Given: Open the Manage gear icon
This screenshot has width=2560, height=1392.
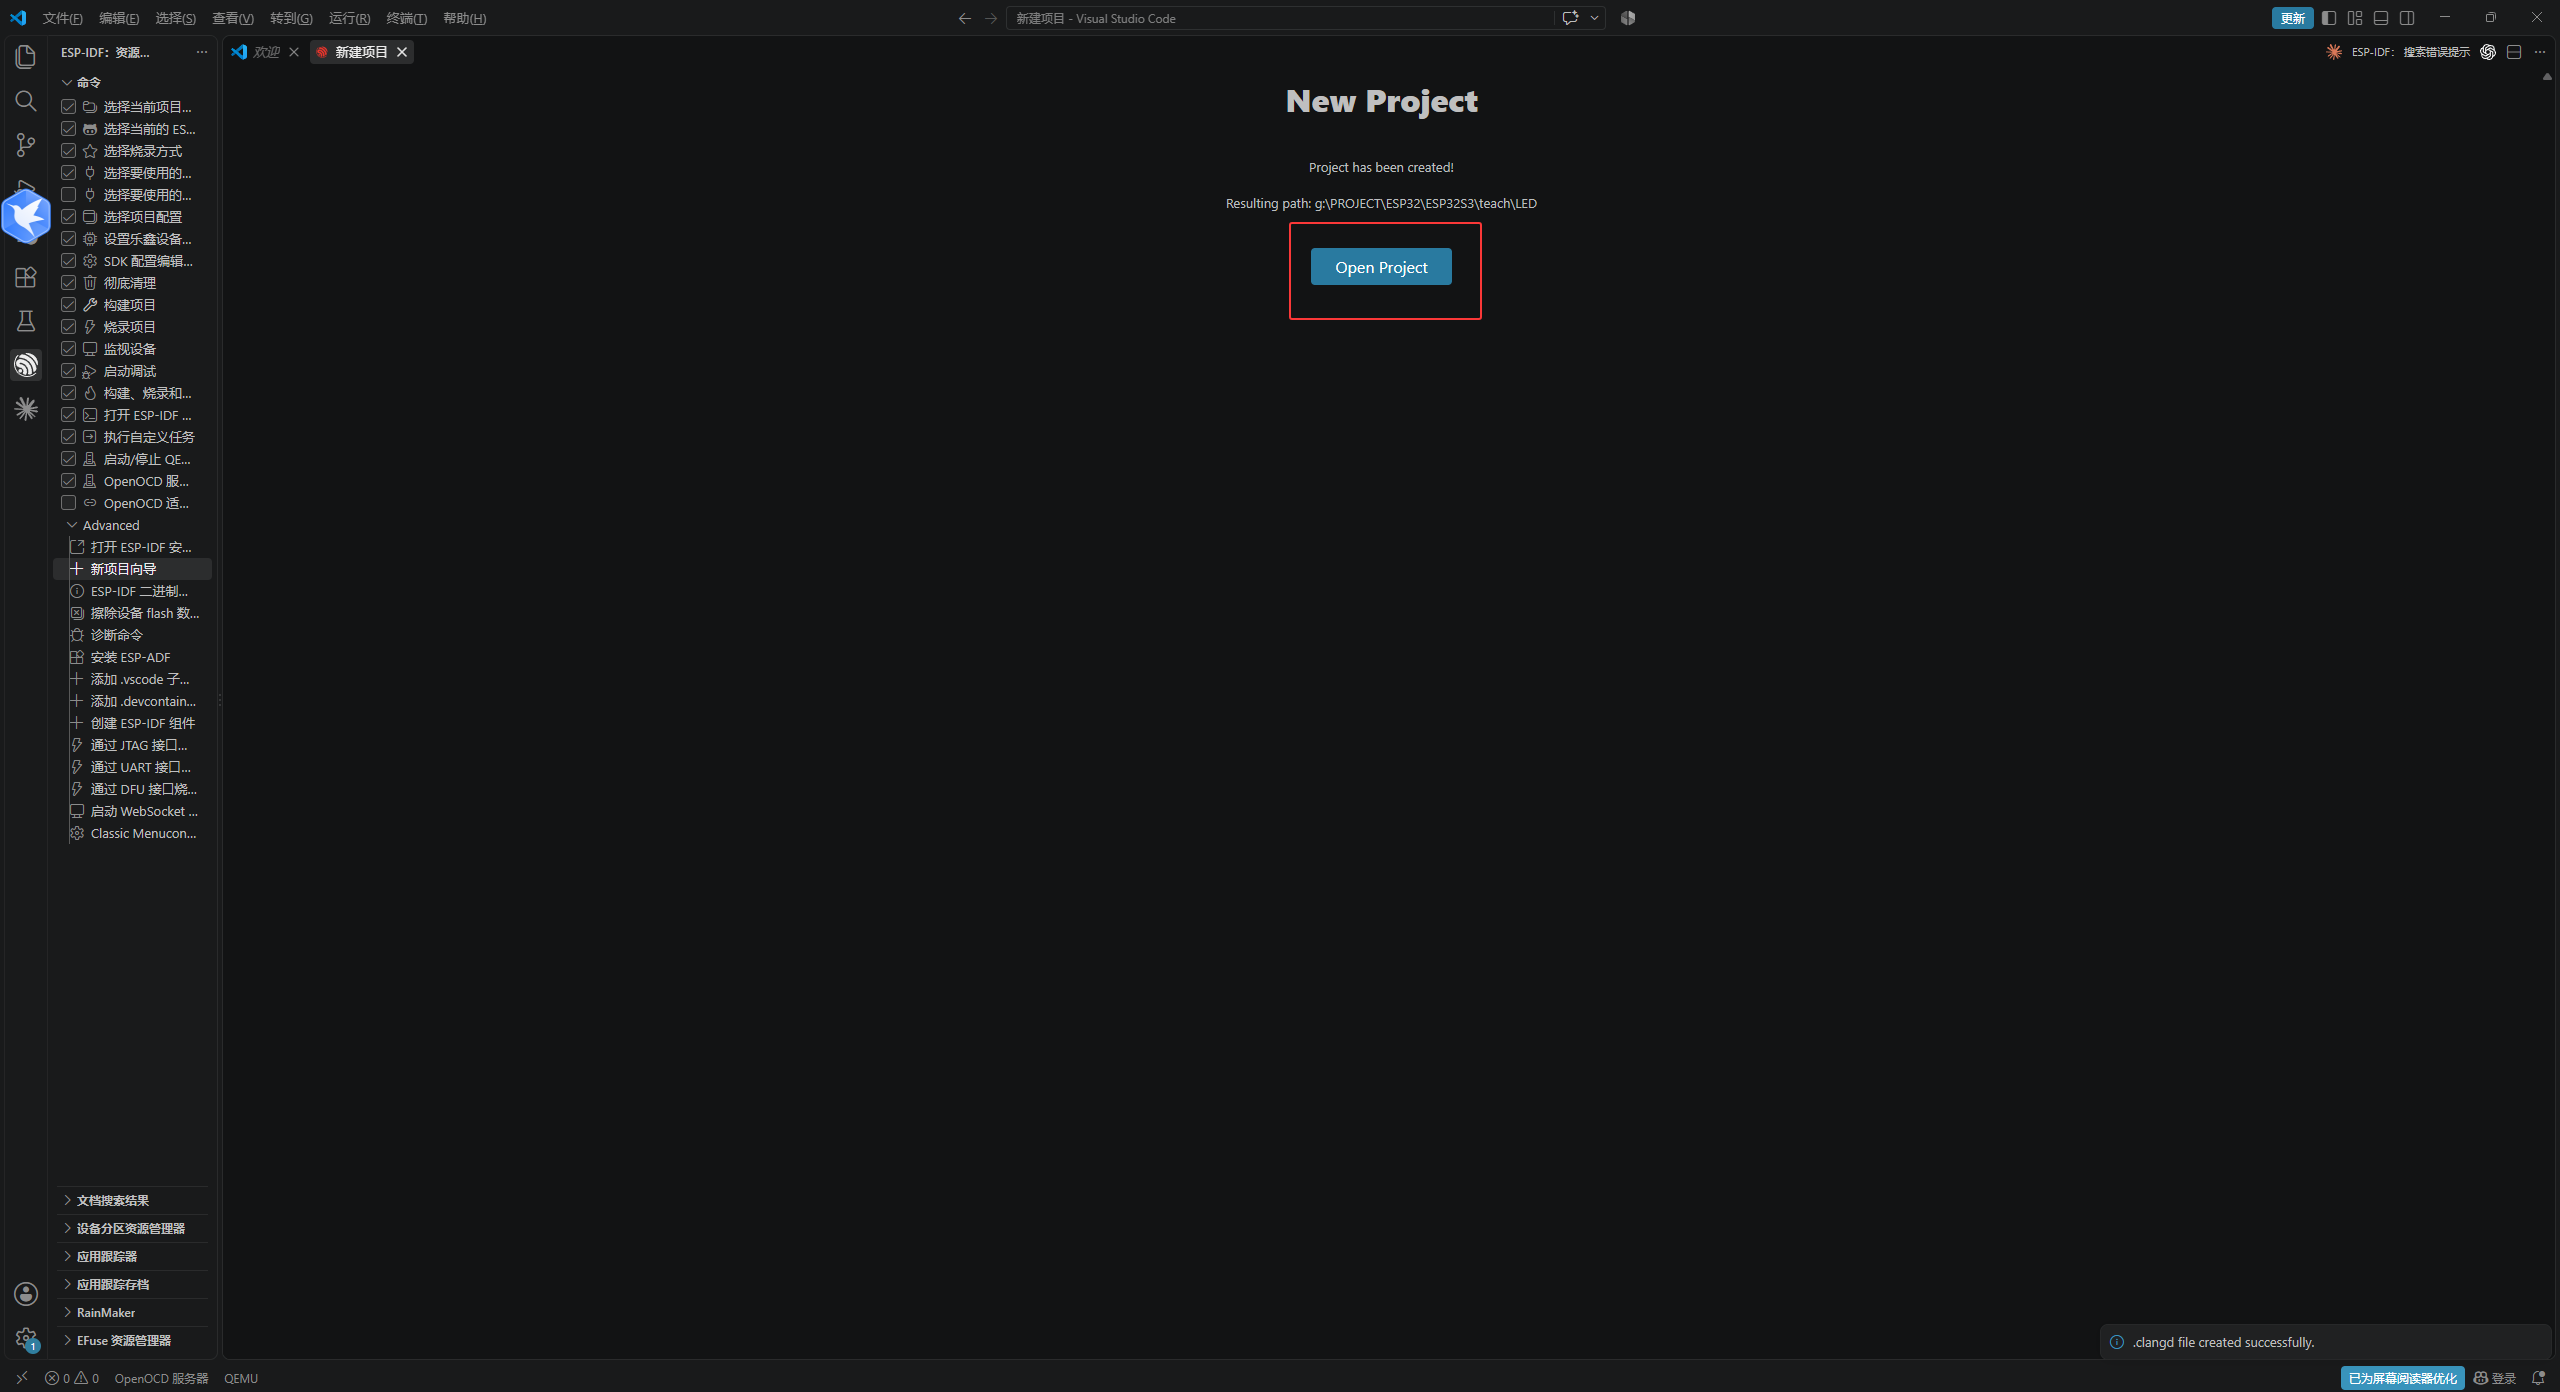Looking at the screenshot, I should pyautogui.click(x=26, y=1338).
